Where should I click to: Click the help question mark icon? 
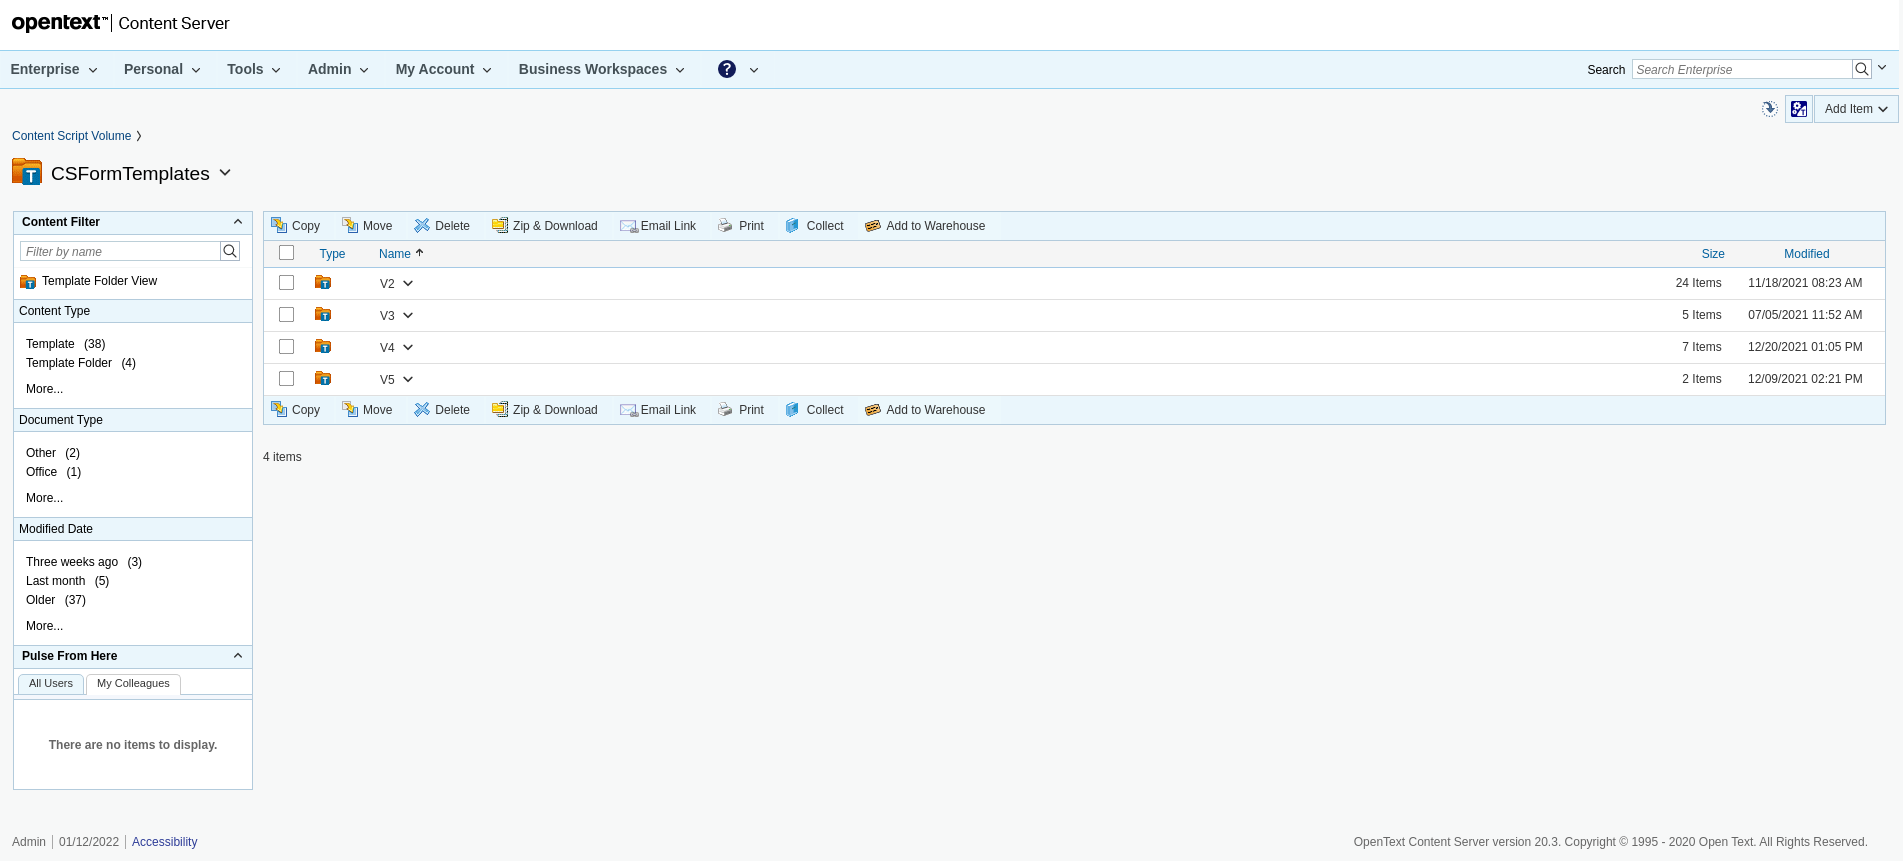click(727, 69)
